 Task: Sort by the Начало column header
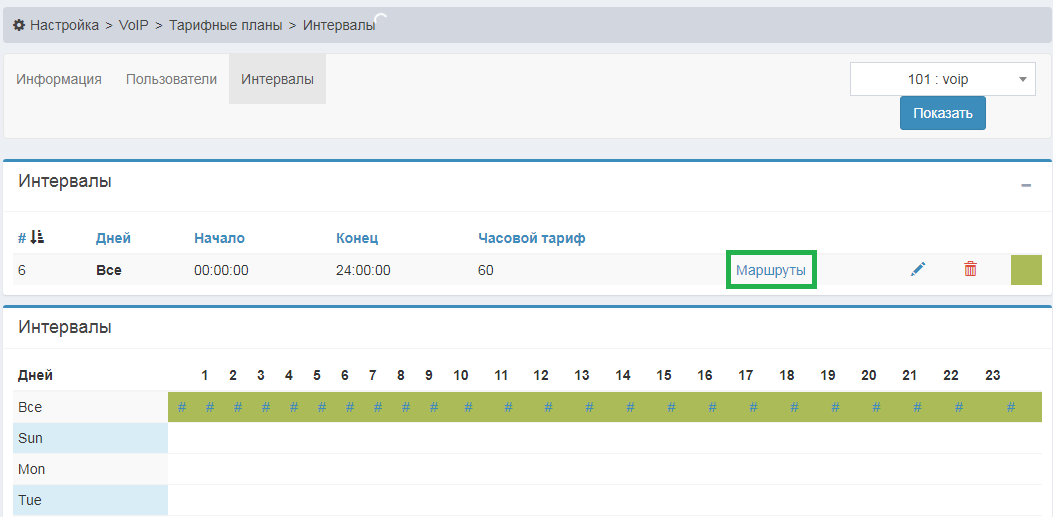219,238
